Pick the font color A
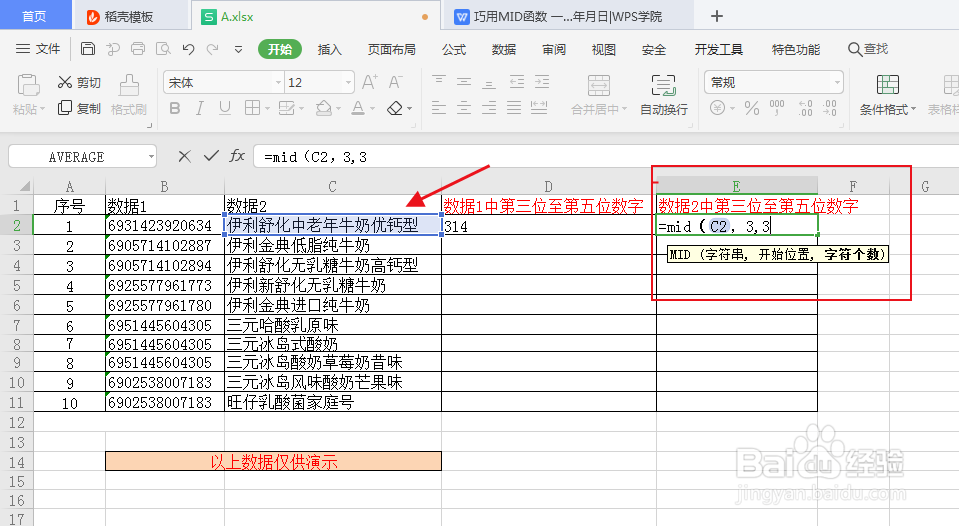Viewport: 959px width, 526px height. 358,108
